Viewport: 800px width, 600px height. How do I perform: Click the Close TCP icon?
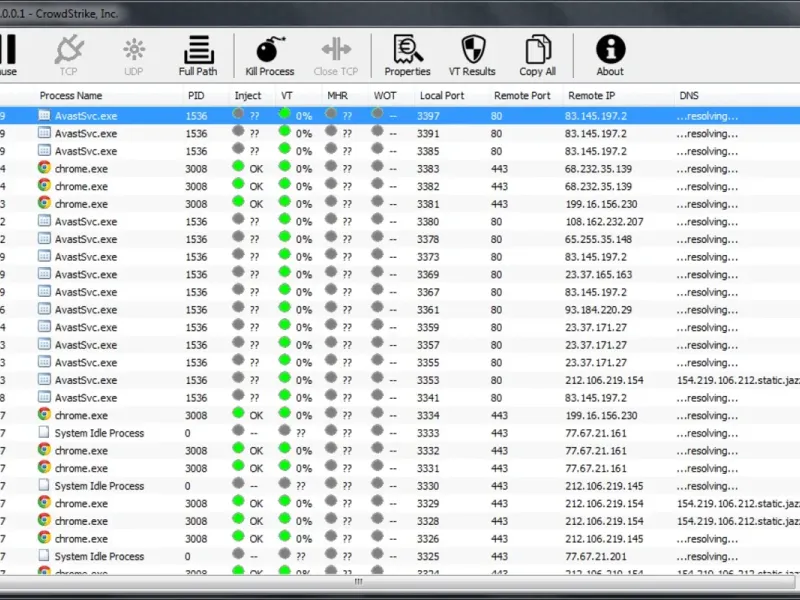coord(336,56)
